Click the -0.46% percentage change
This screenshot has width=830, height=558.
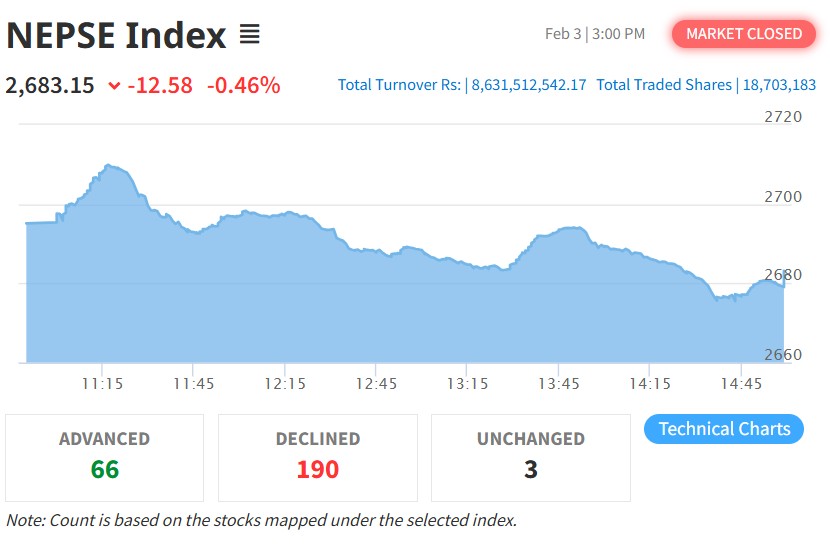243,86
